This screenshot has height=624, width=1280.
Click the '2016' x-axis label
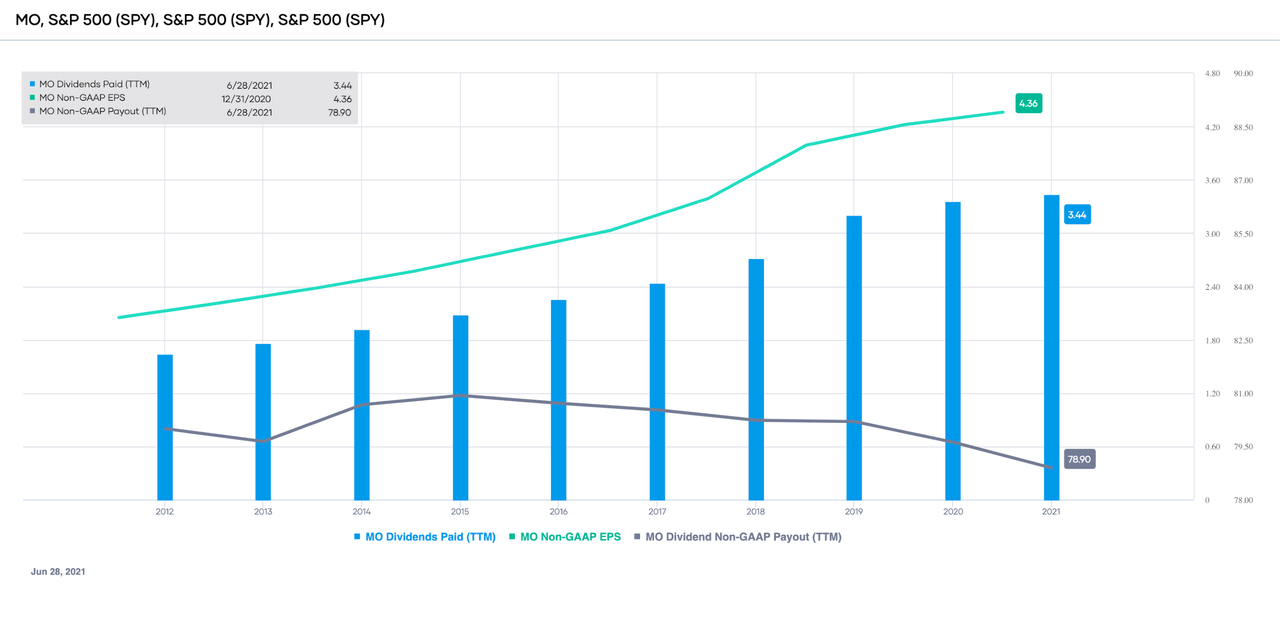559,511
